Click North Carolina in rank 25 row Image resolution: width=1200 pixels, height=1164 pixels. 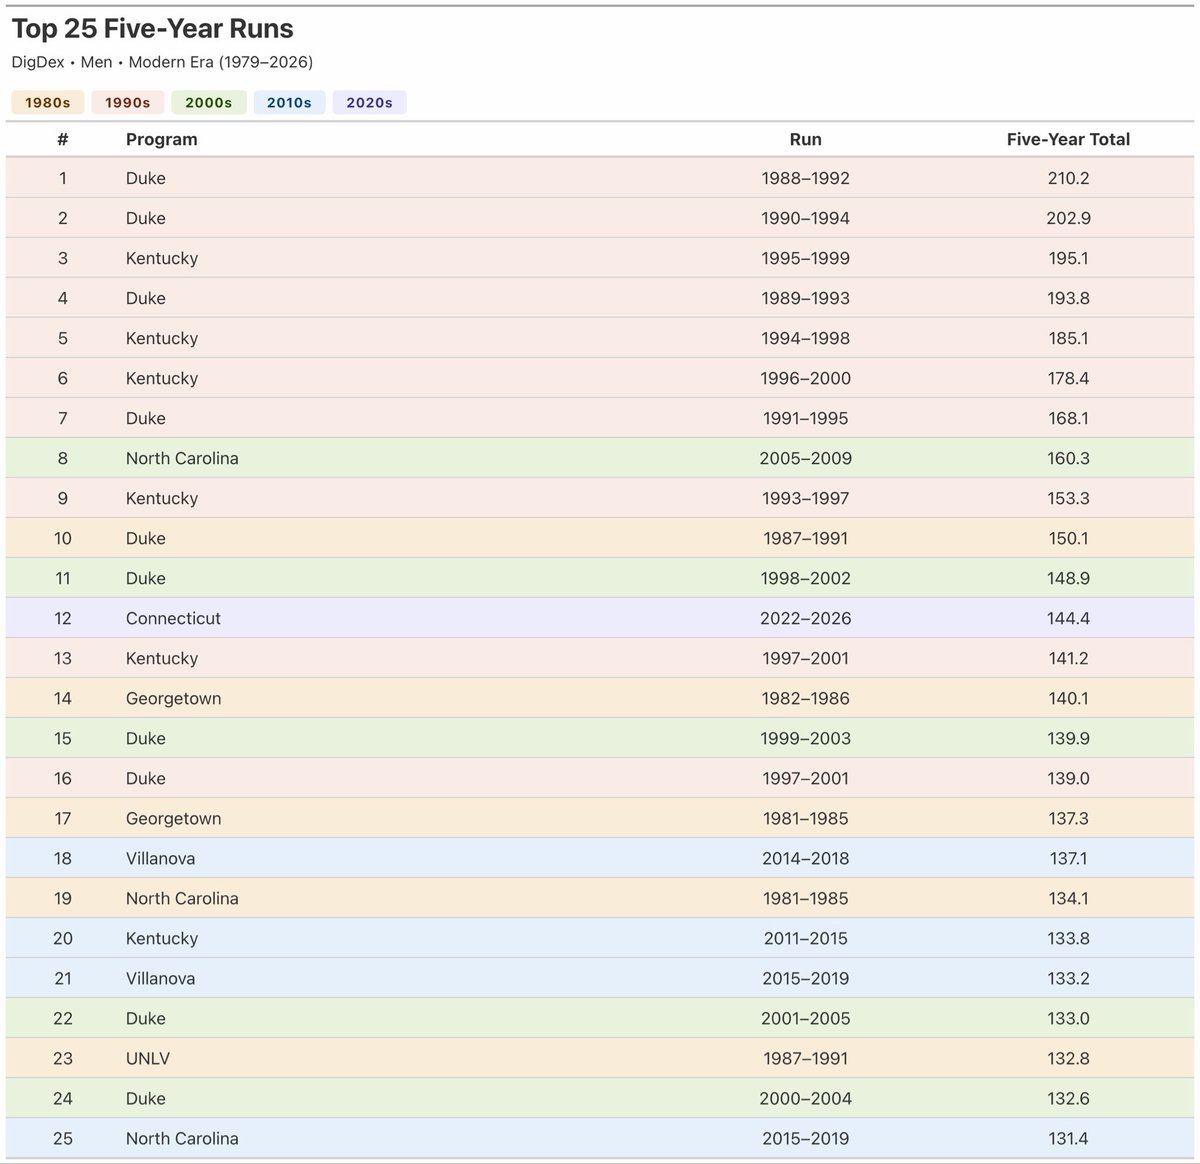(x=182, y=1138)
